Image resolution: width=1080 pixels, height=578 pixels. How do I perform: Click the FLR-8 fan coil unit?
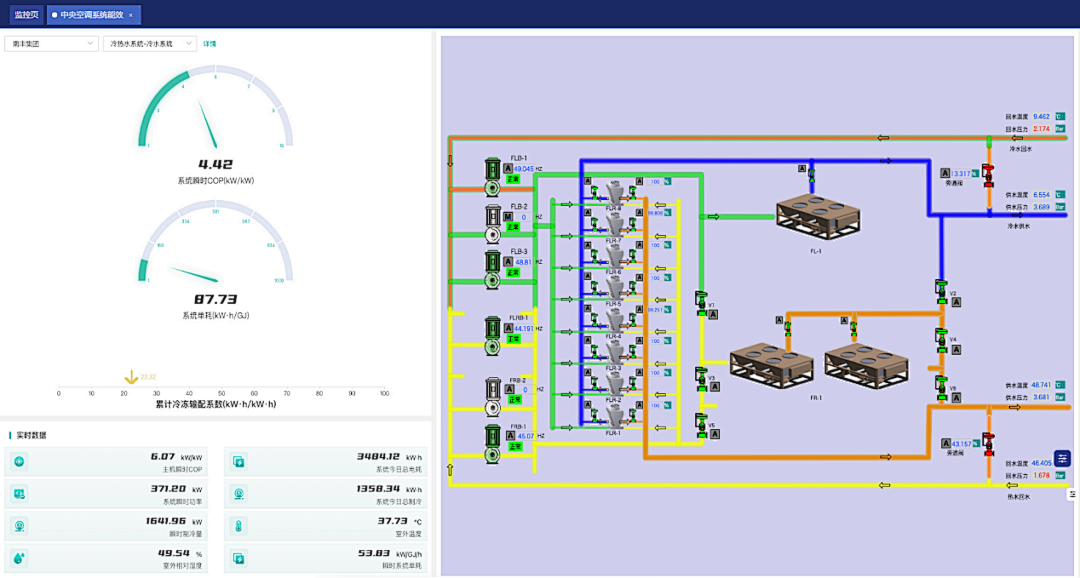click(614, 192)
